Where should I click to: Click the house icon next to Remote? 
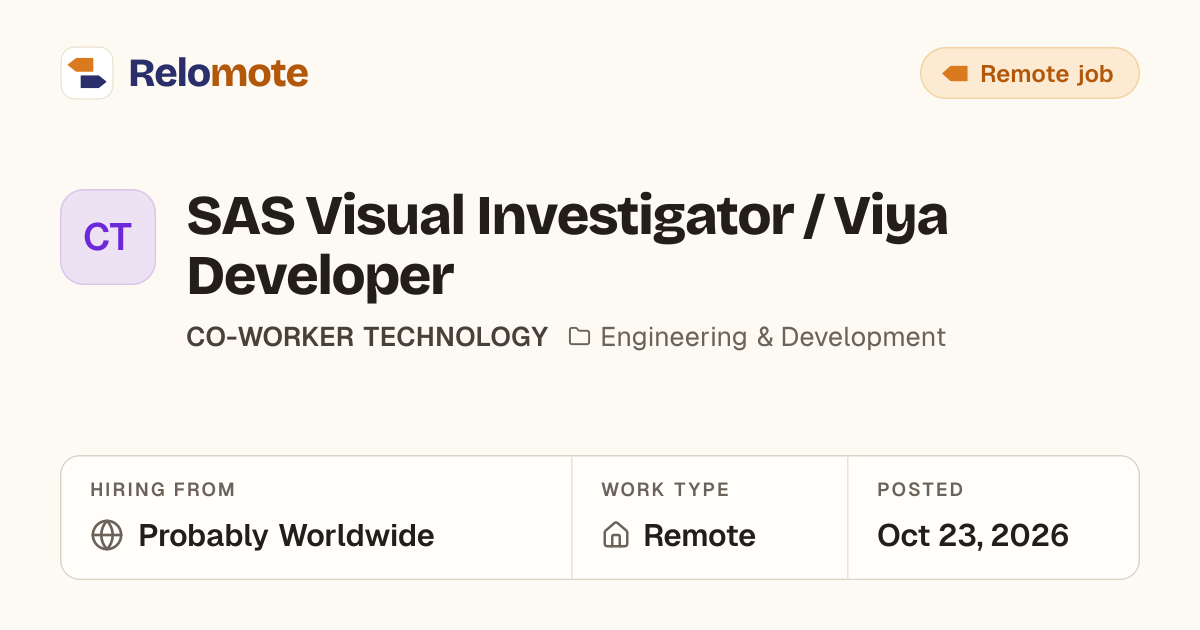[x=616, y=535]
